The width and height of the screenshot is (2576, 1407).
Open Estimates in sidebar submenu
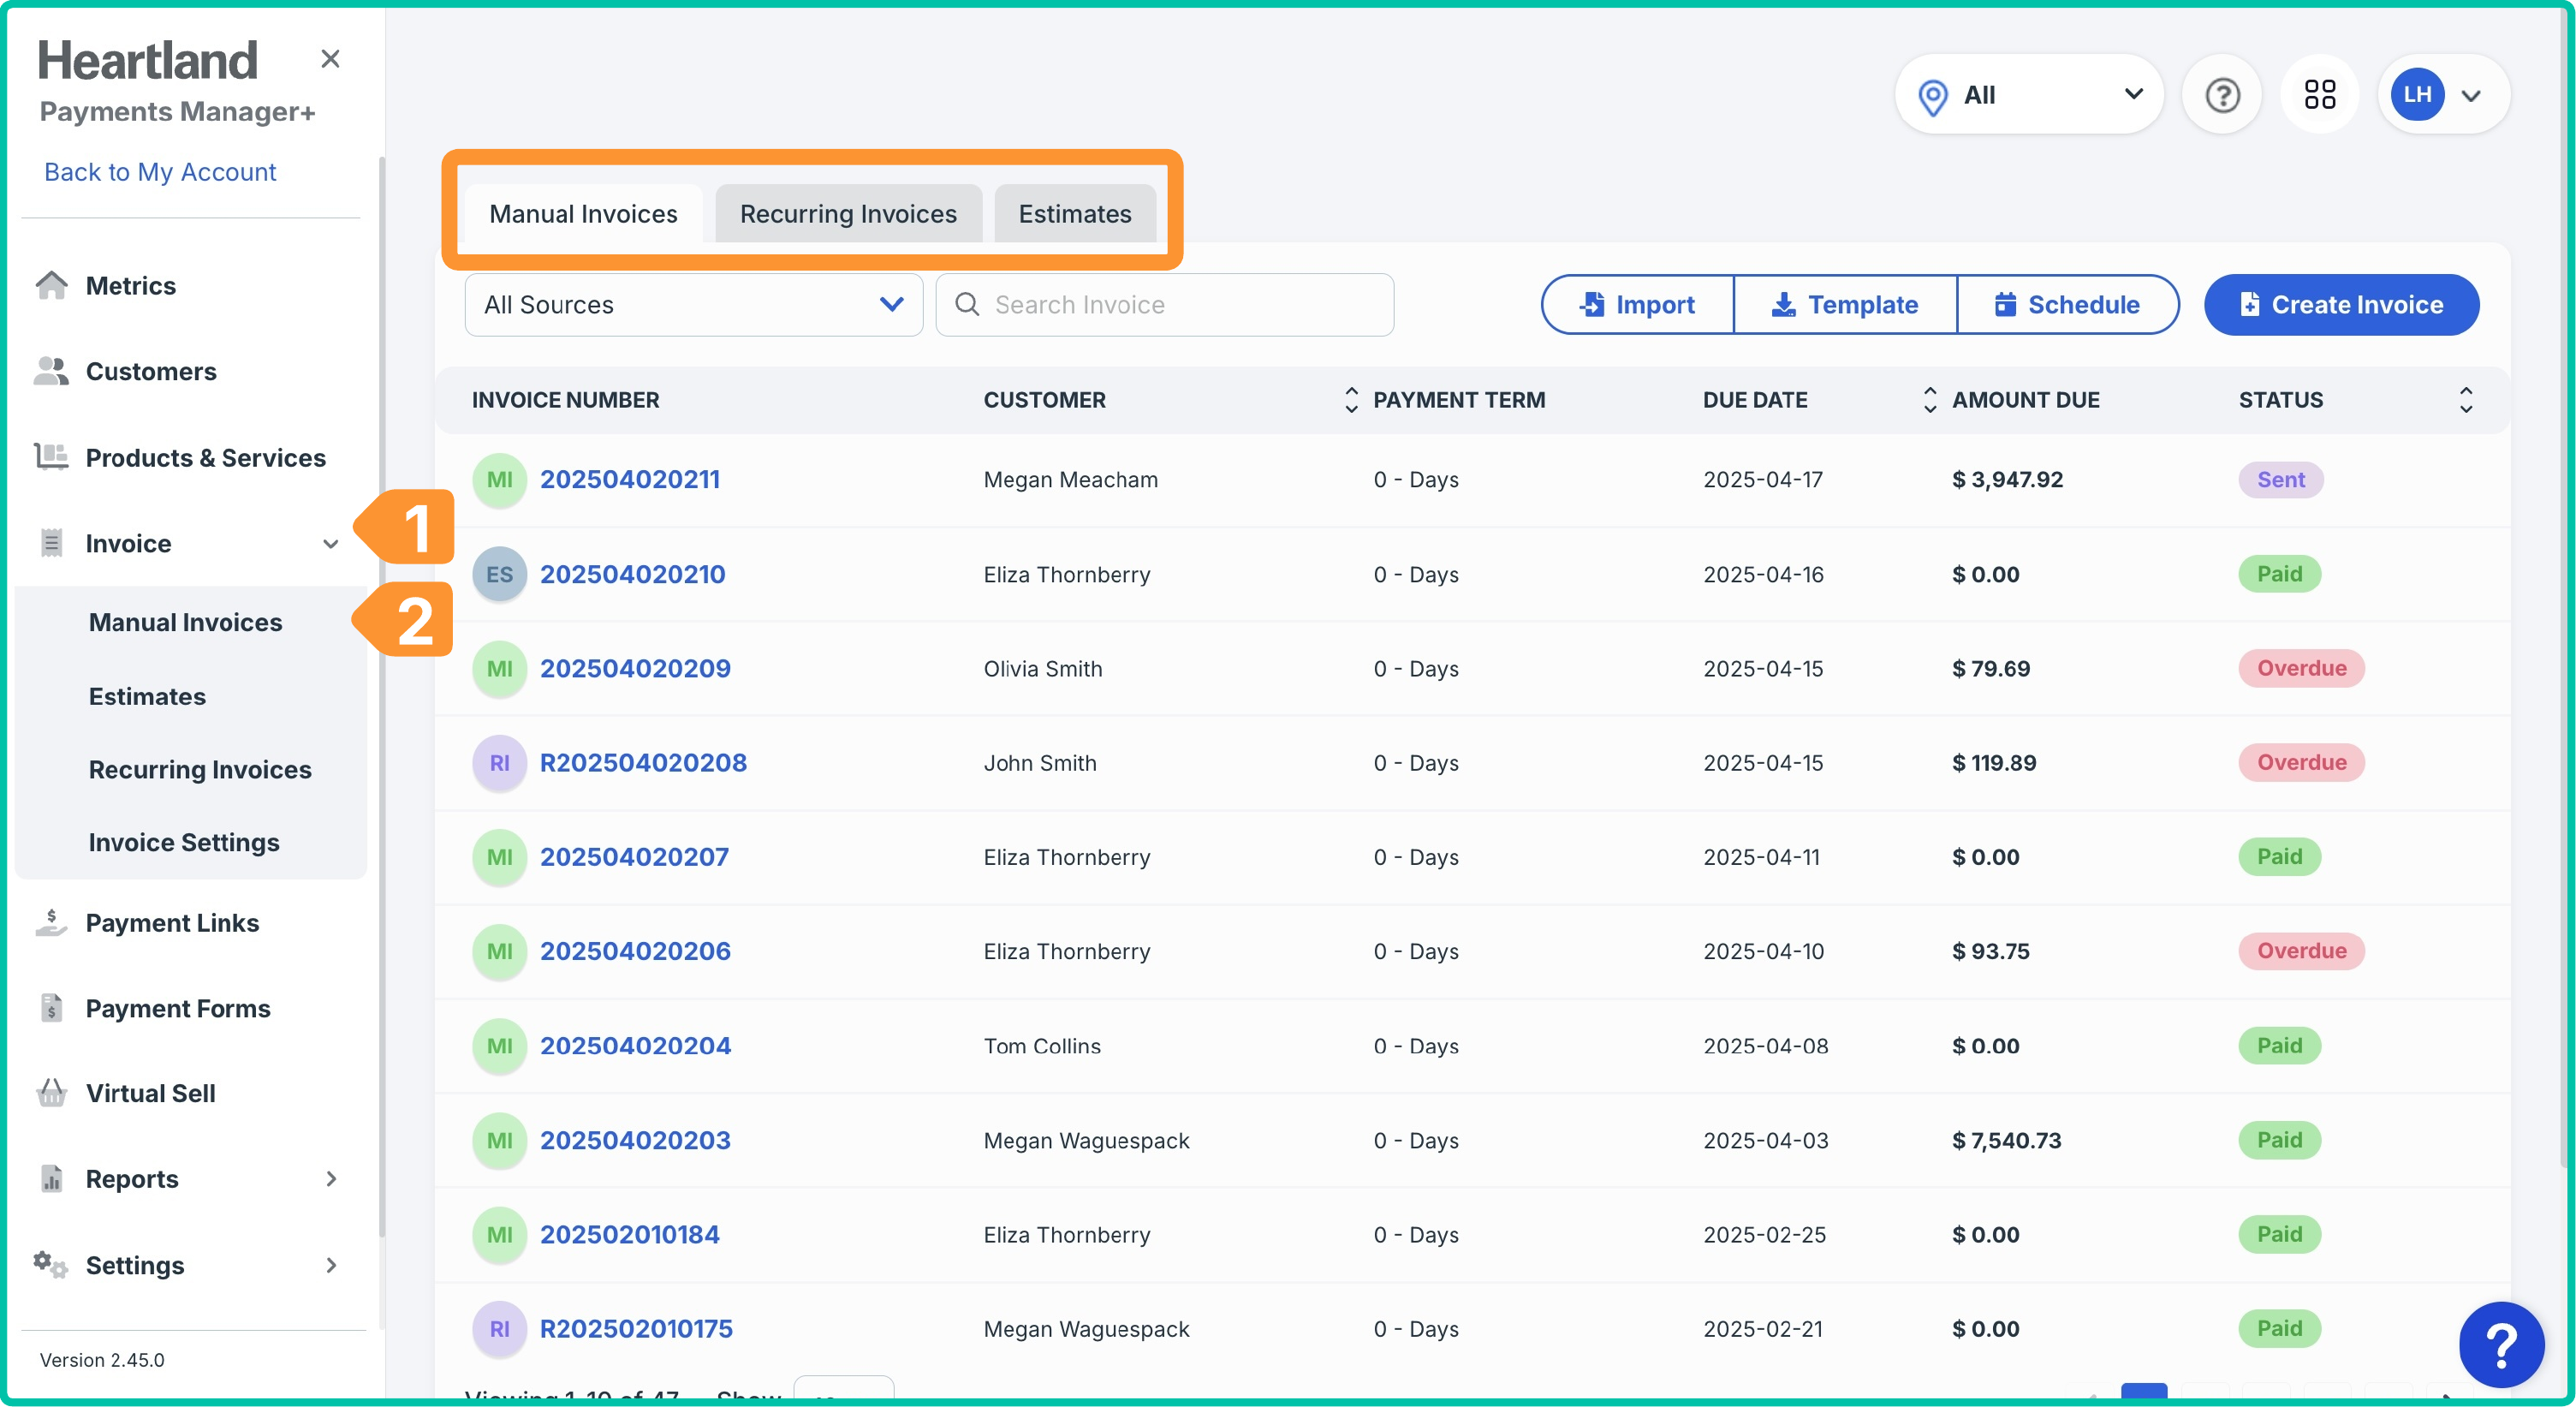pyautogui.click(x=147, y=696)
